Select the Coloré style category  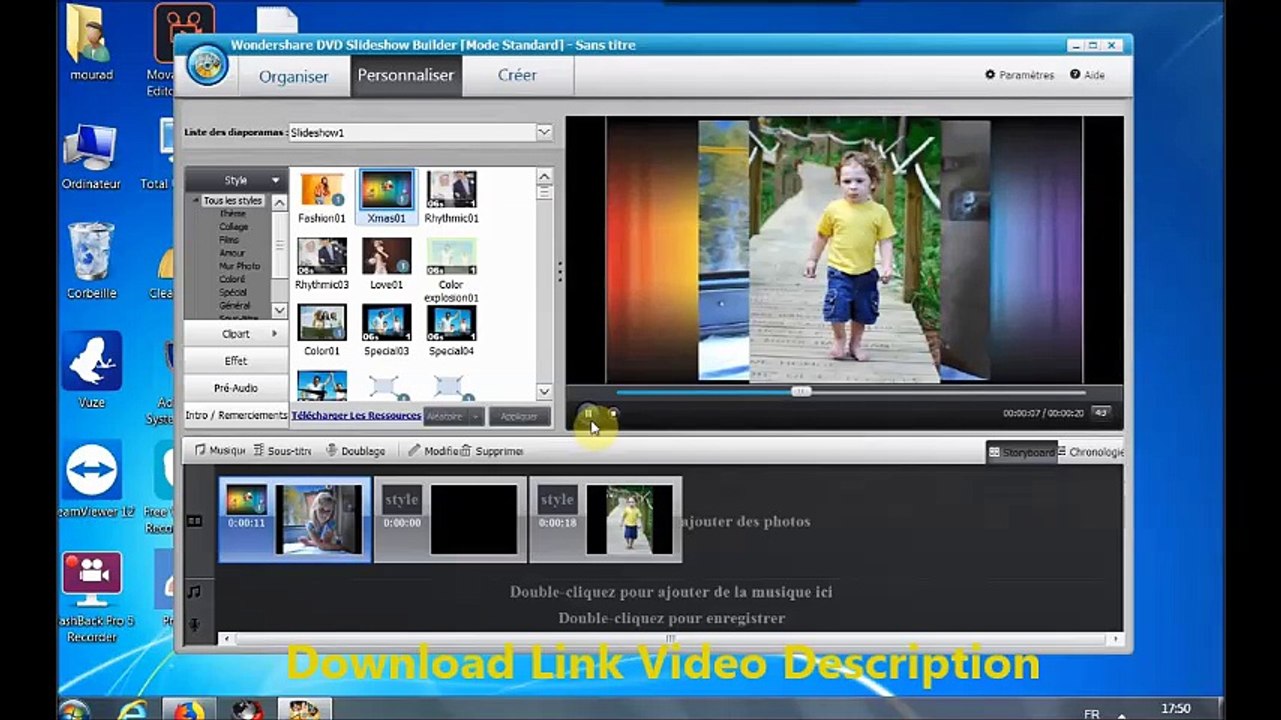[233, 279]
